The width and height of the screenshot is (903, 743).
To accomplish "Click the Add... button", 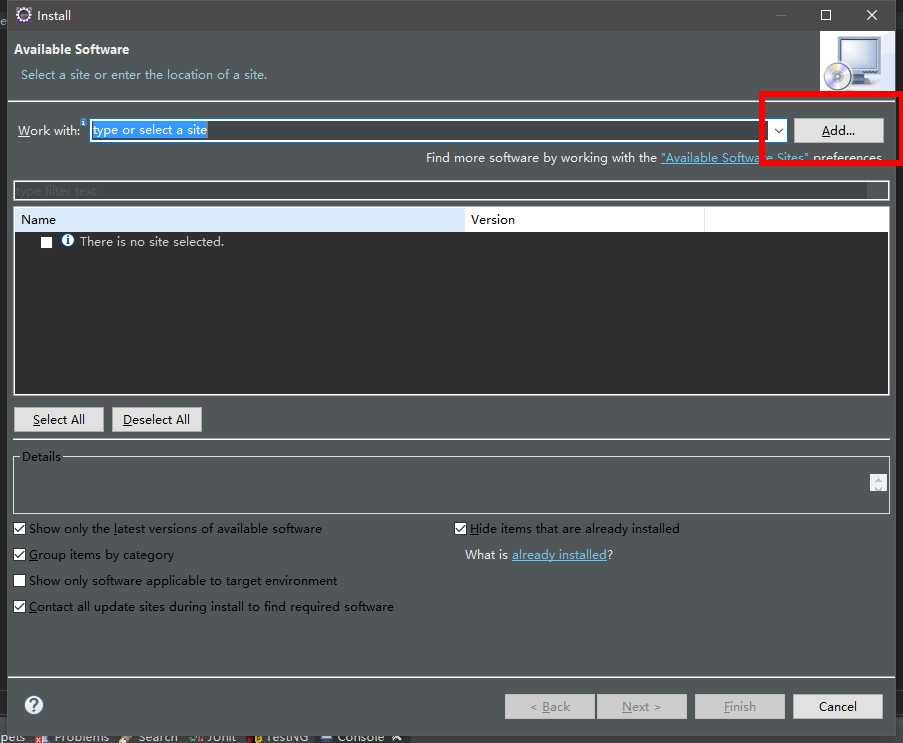I will 838,131.
